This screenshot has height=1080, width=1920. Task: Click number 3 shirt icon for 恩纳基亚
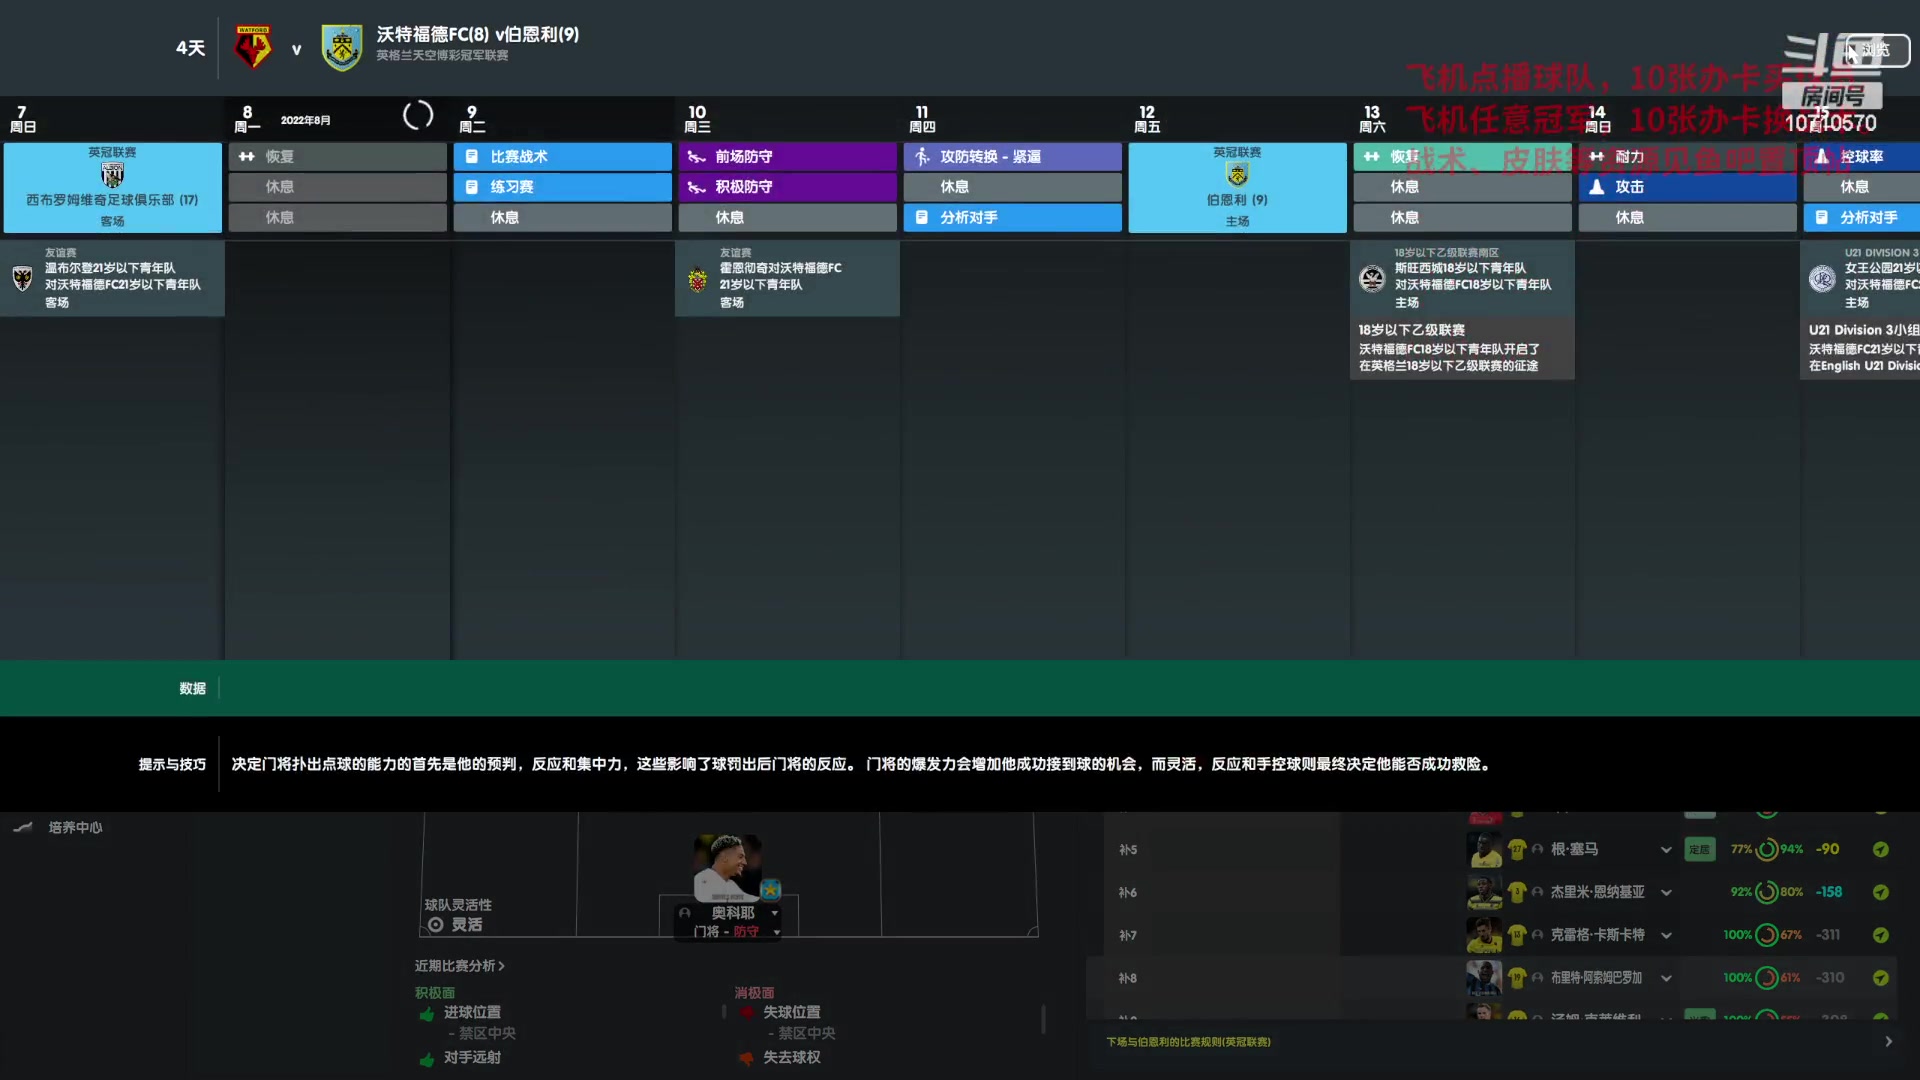click(1517, 892)
